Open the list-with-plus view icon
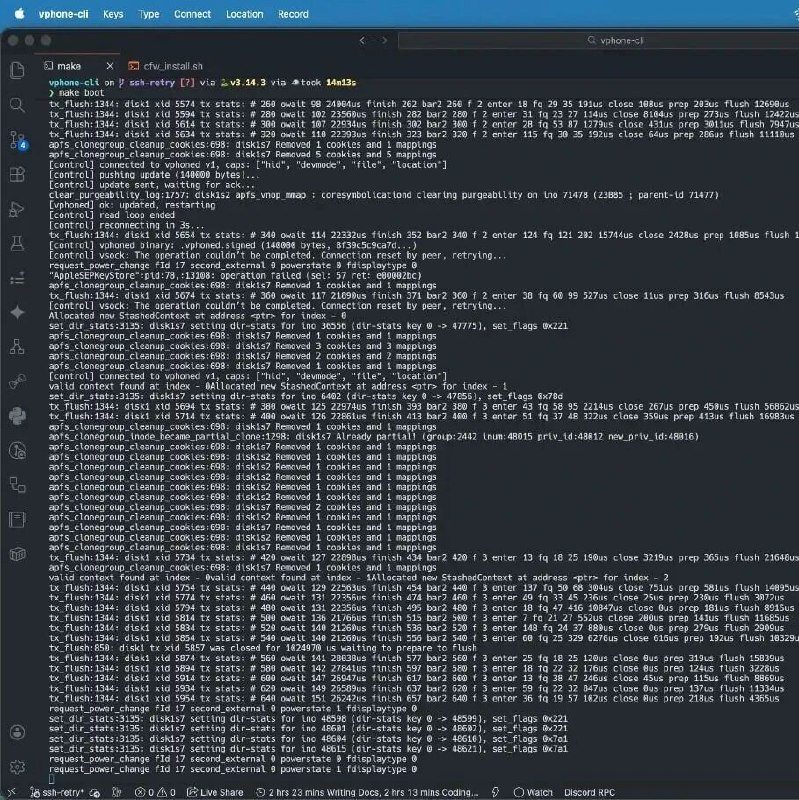 (x=17, y=279)
